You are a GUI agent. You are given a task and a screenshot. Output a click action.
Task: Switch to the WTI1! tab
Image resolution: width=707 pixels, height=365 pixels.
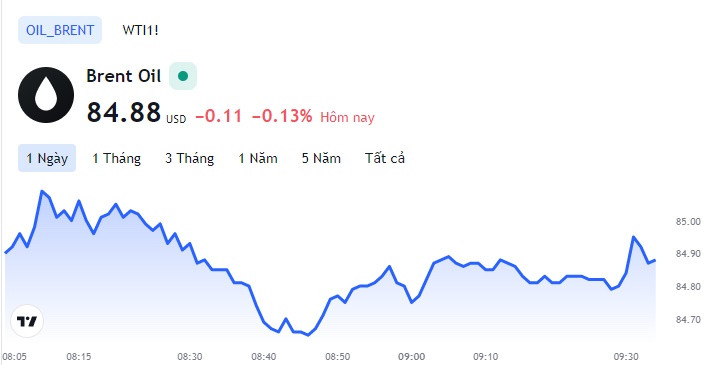click(x=140, y=30)
